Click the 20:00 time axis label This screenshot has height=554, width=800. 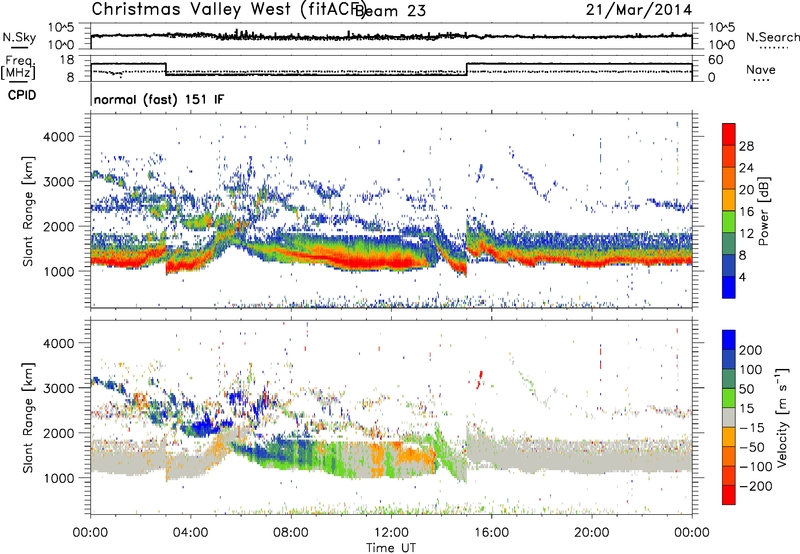(592, 533)
